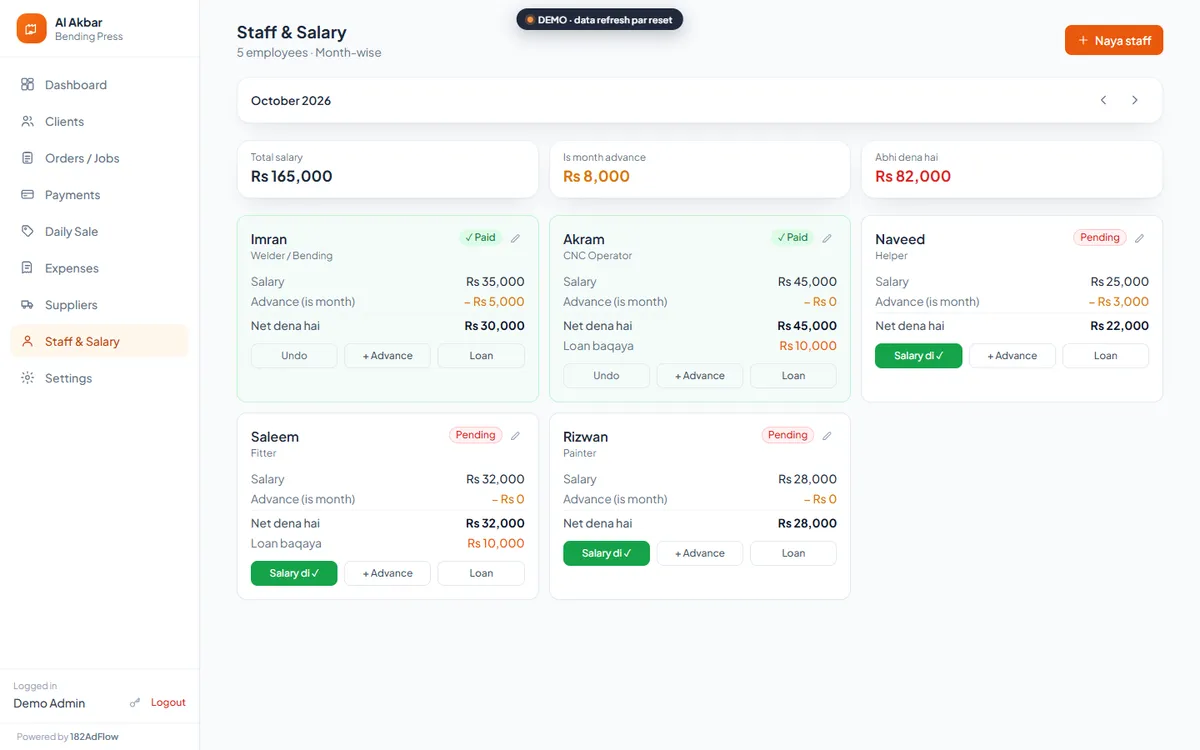Click Rizwan's salary amount Rs 28,000

pyautogui.click(x=807, y=480)
